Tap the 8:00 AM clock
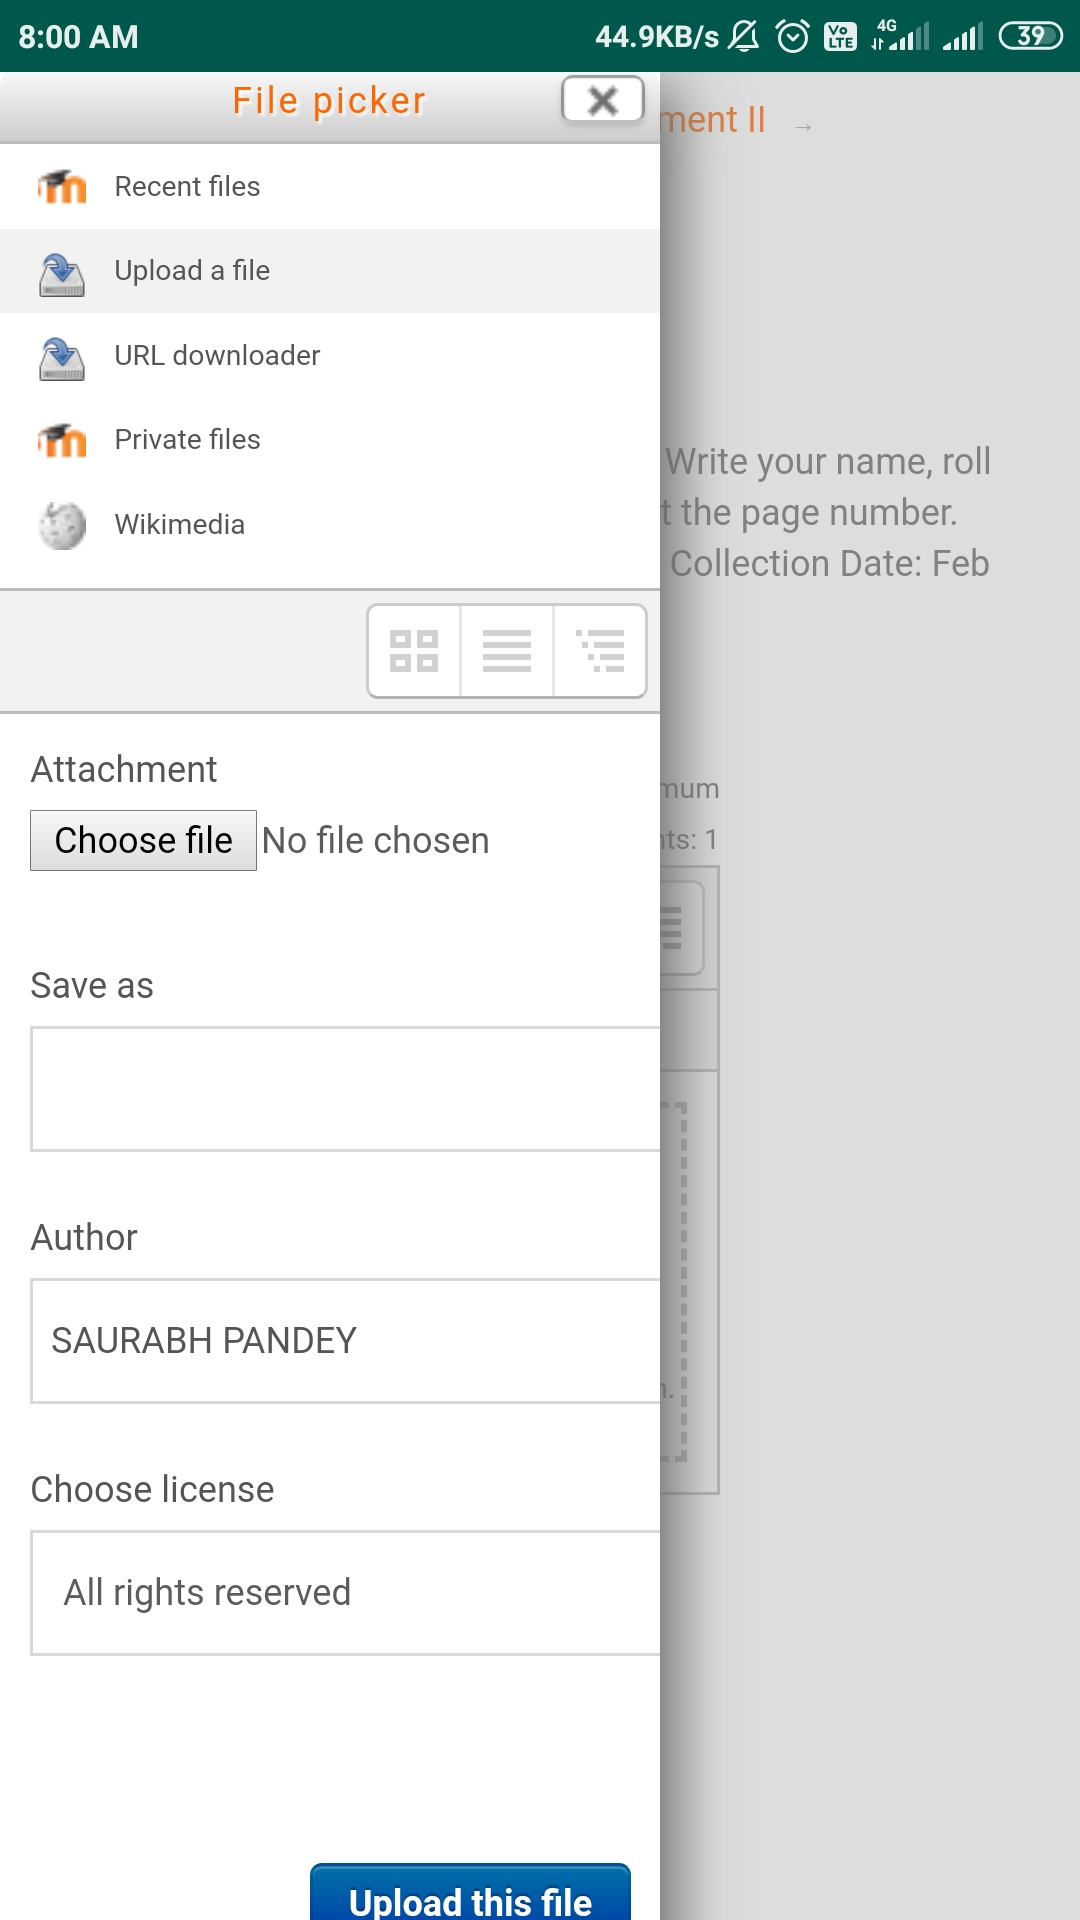Image resolution: width=1080 pixels, height=1920 pixels. point(78,37)
